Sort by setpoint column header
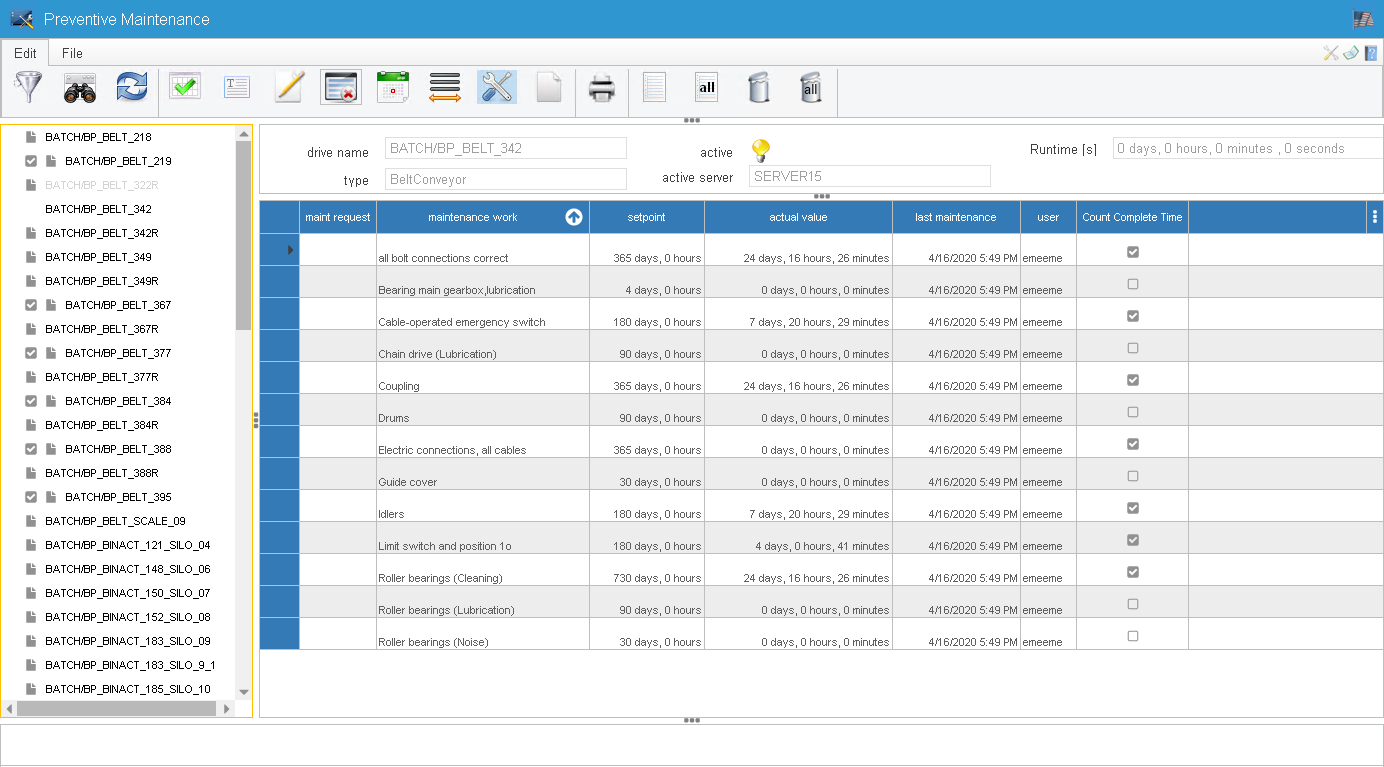 point(647,217)
